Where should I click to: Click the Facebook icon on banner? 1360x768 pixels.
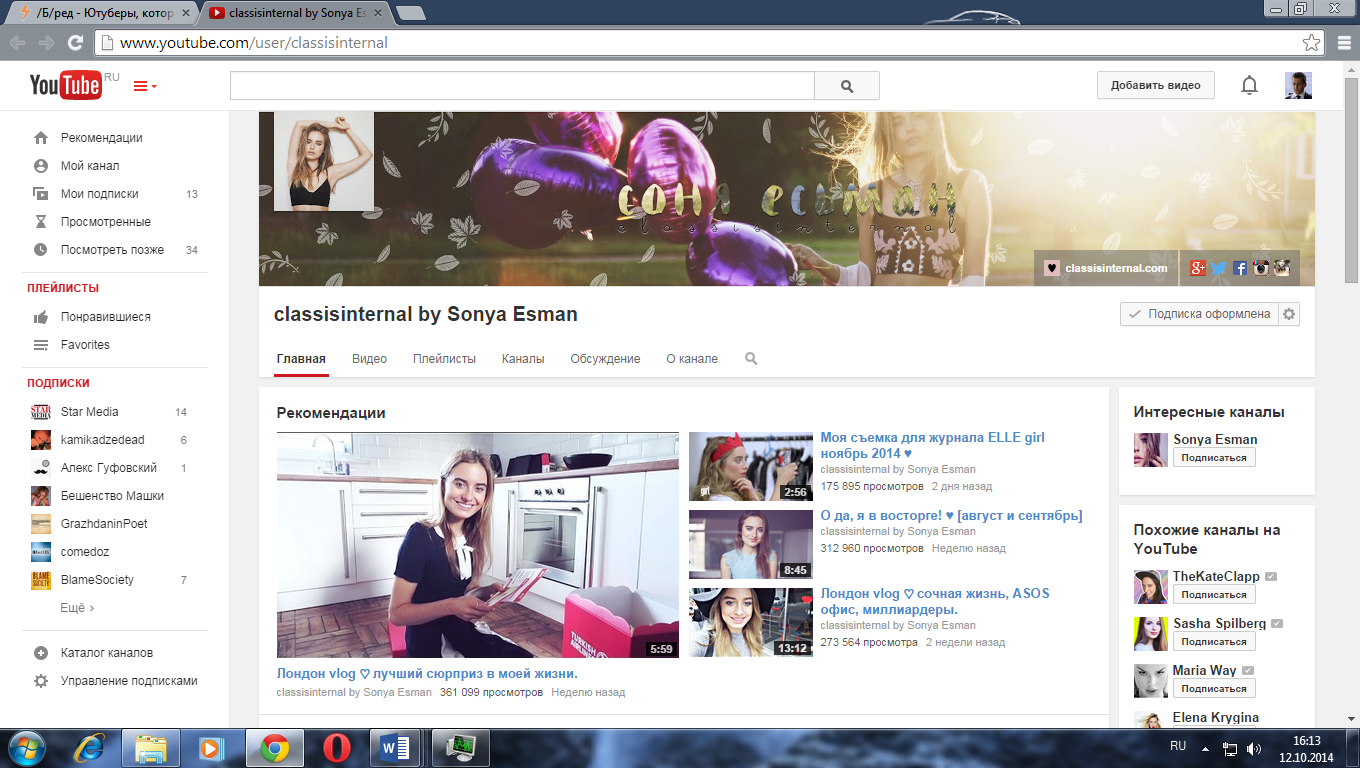[x=1240, y=268]
